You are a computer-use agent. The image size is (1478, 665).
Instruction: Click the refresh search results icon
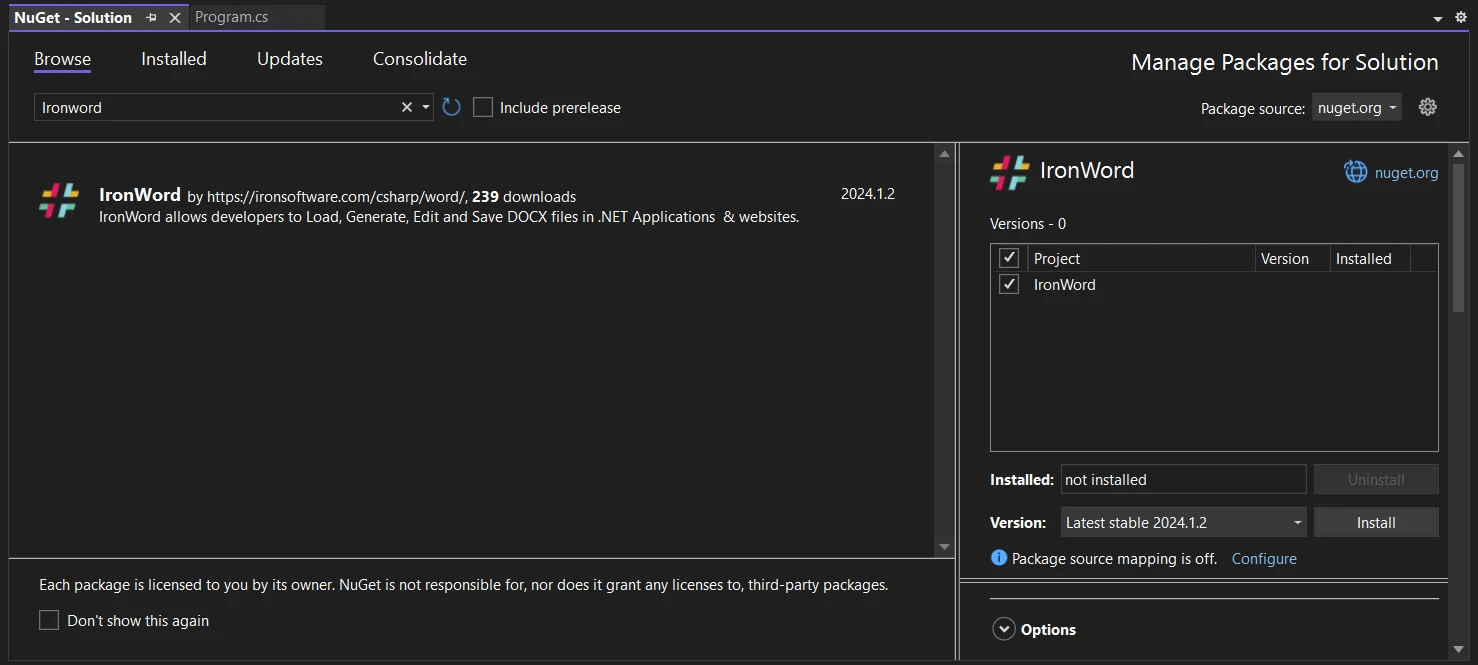(451, 107)
